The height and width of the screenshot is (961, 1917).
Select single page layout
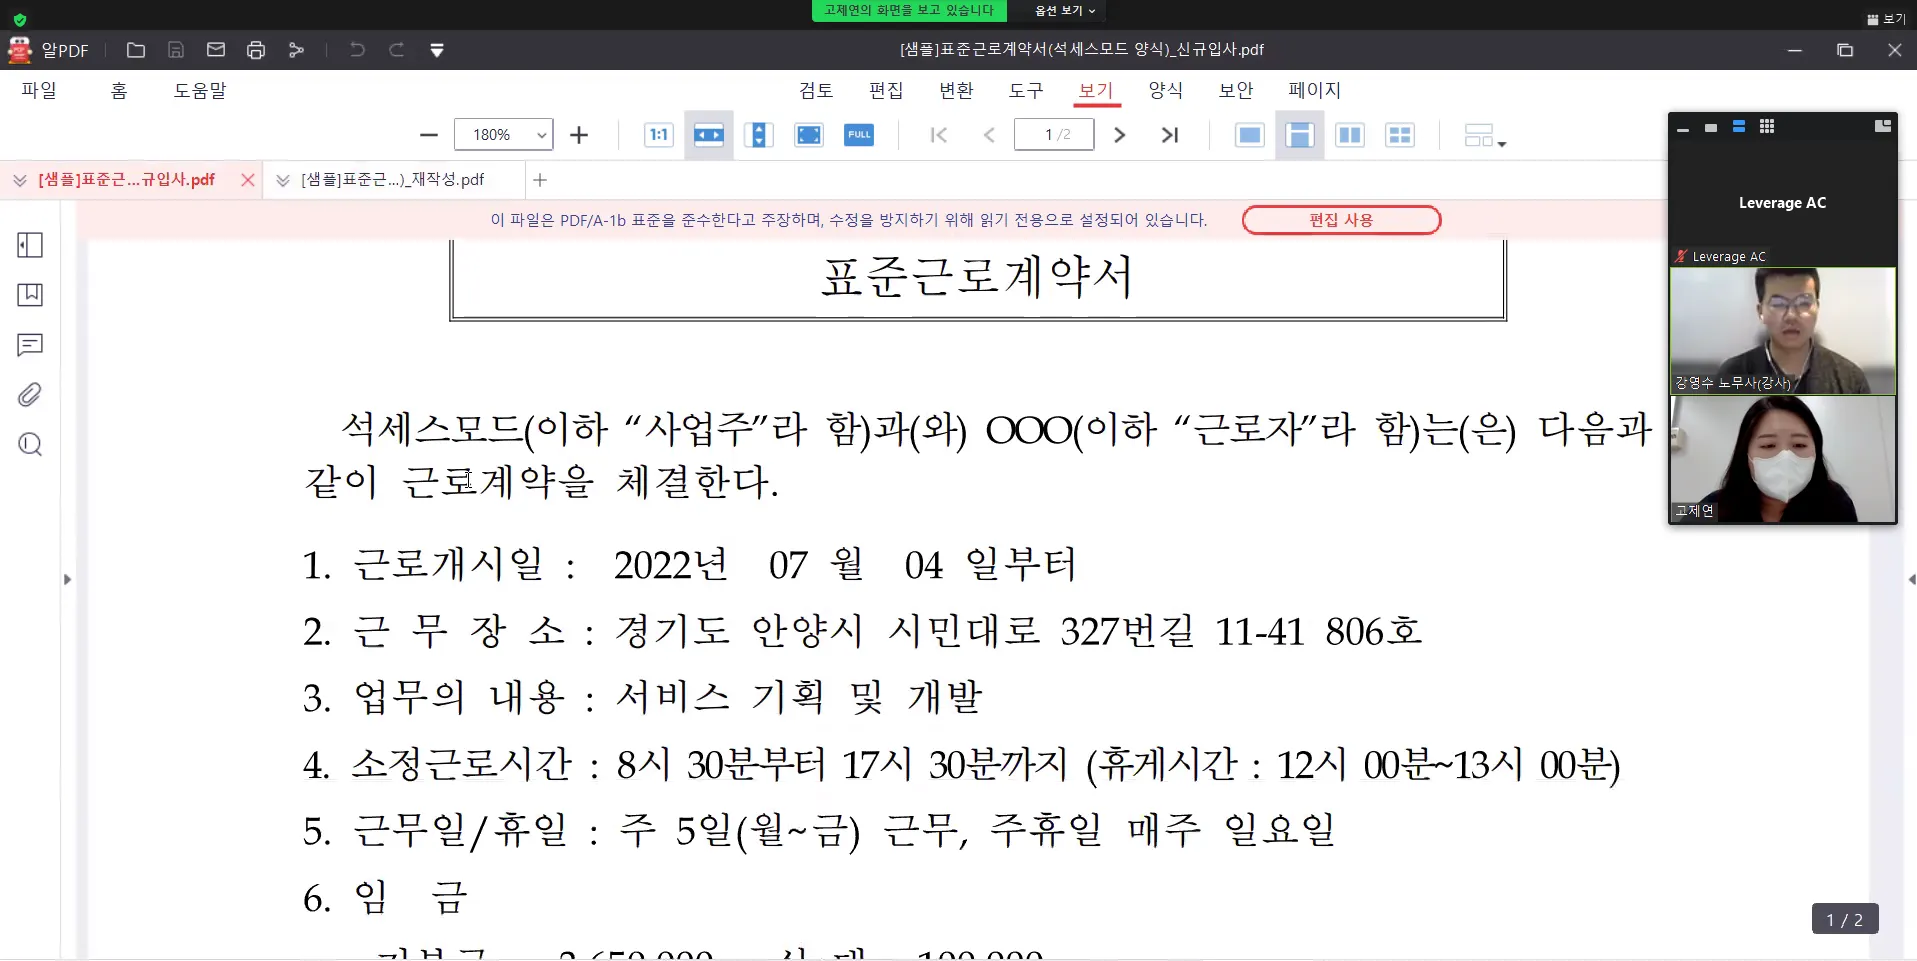point(1250,135)
